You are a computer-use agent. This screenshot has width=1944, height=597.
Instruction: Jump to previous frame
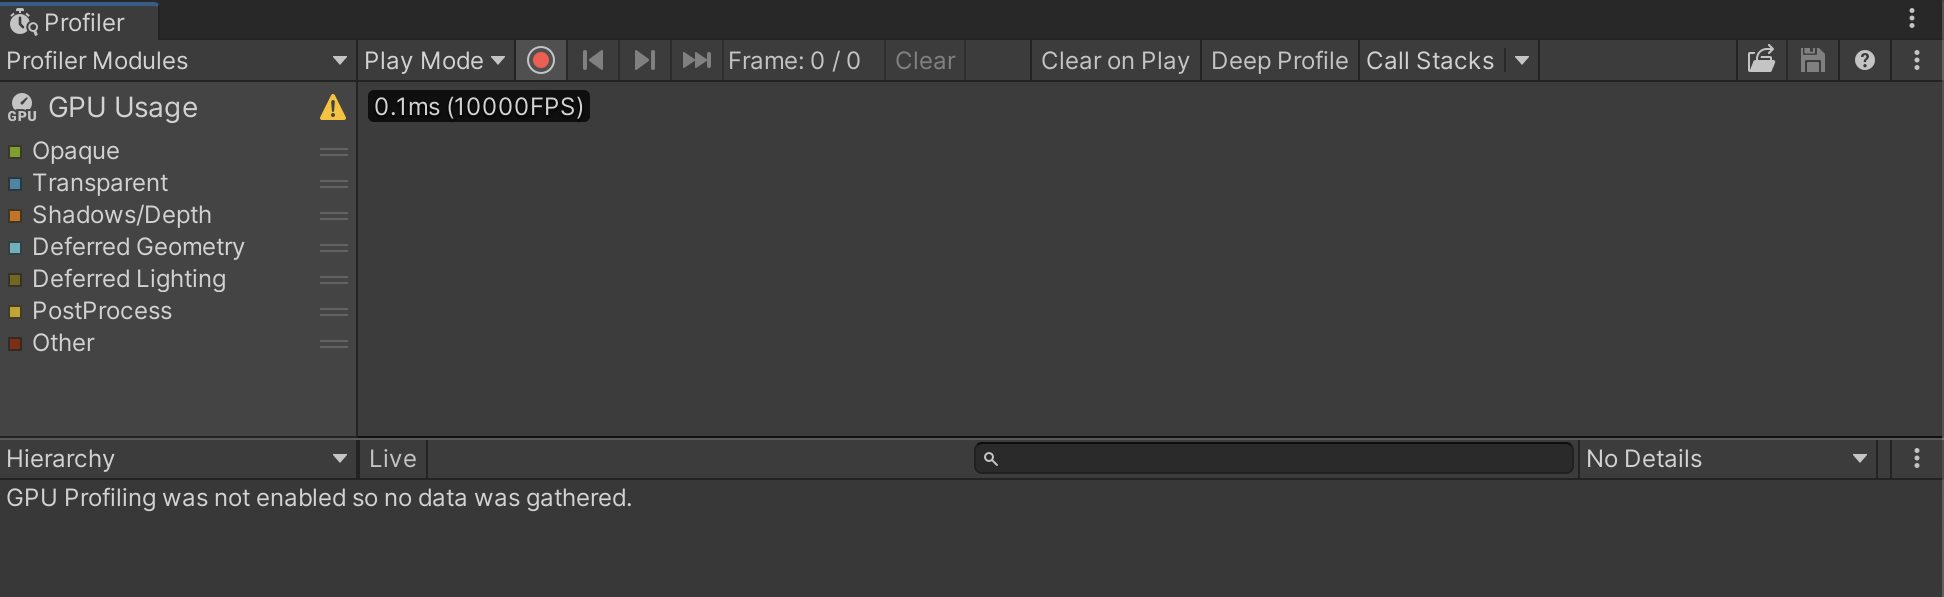(x=593, y=61)
